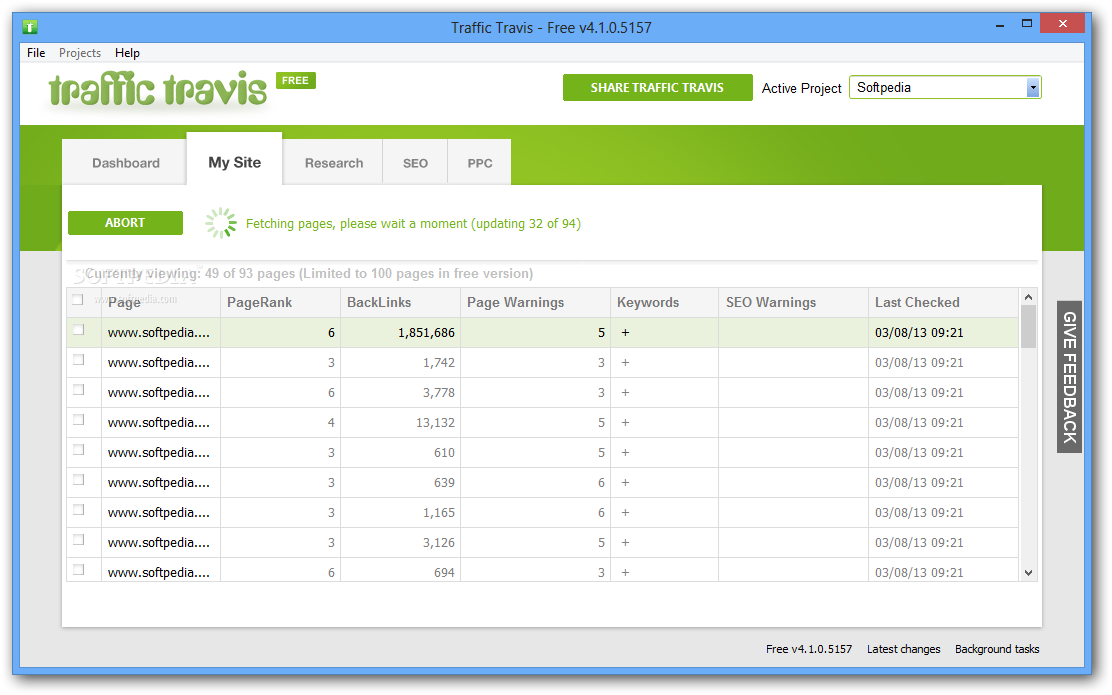Sort by the PageRank column header
Image resolution: width=1112 pixels, height=695 pixels.
280,303
